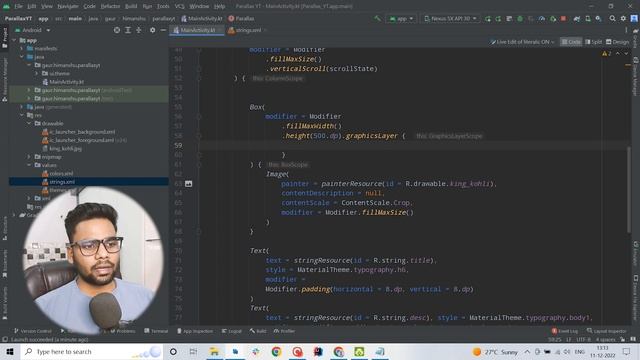Open Task View on taskbar
This screenshot has width=640, height=360.
193,351
